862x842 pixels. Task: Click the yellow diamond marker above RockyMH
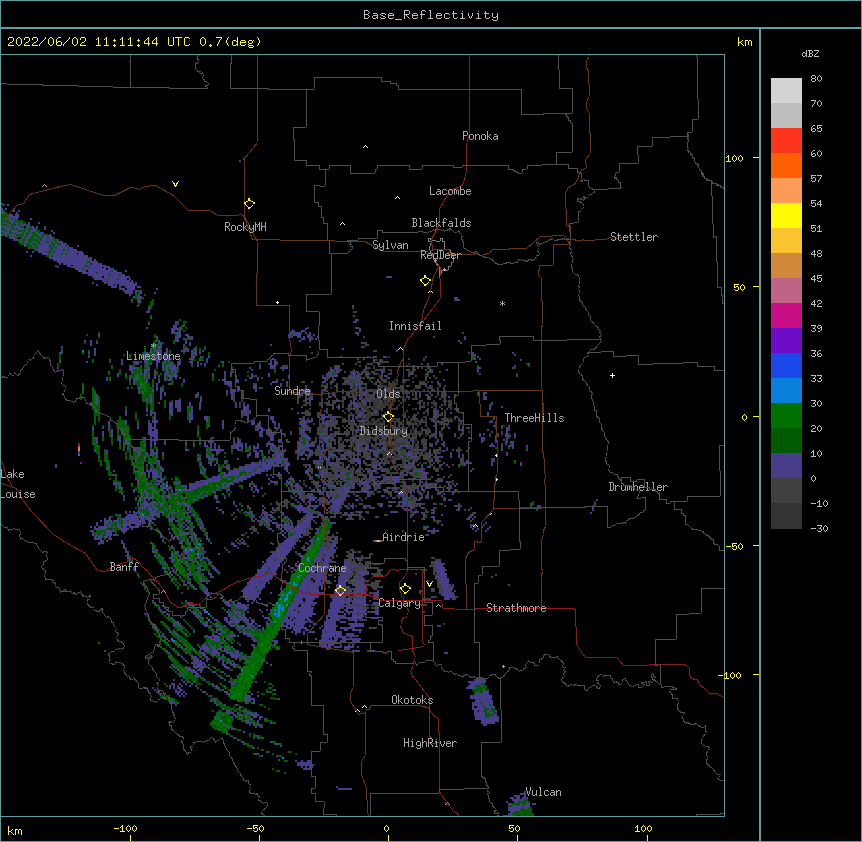[250, 204]
